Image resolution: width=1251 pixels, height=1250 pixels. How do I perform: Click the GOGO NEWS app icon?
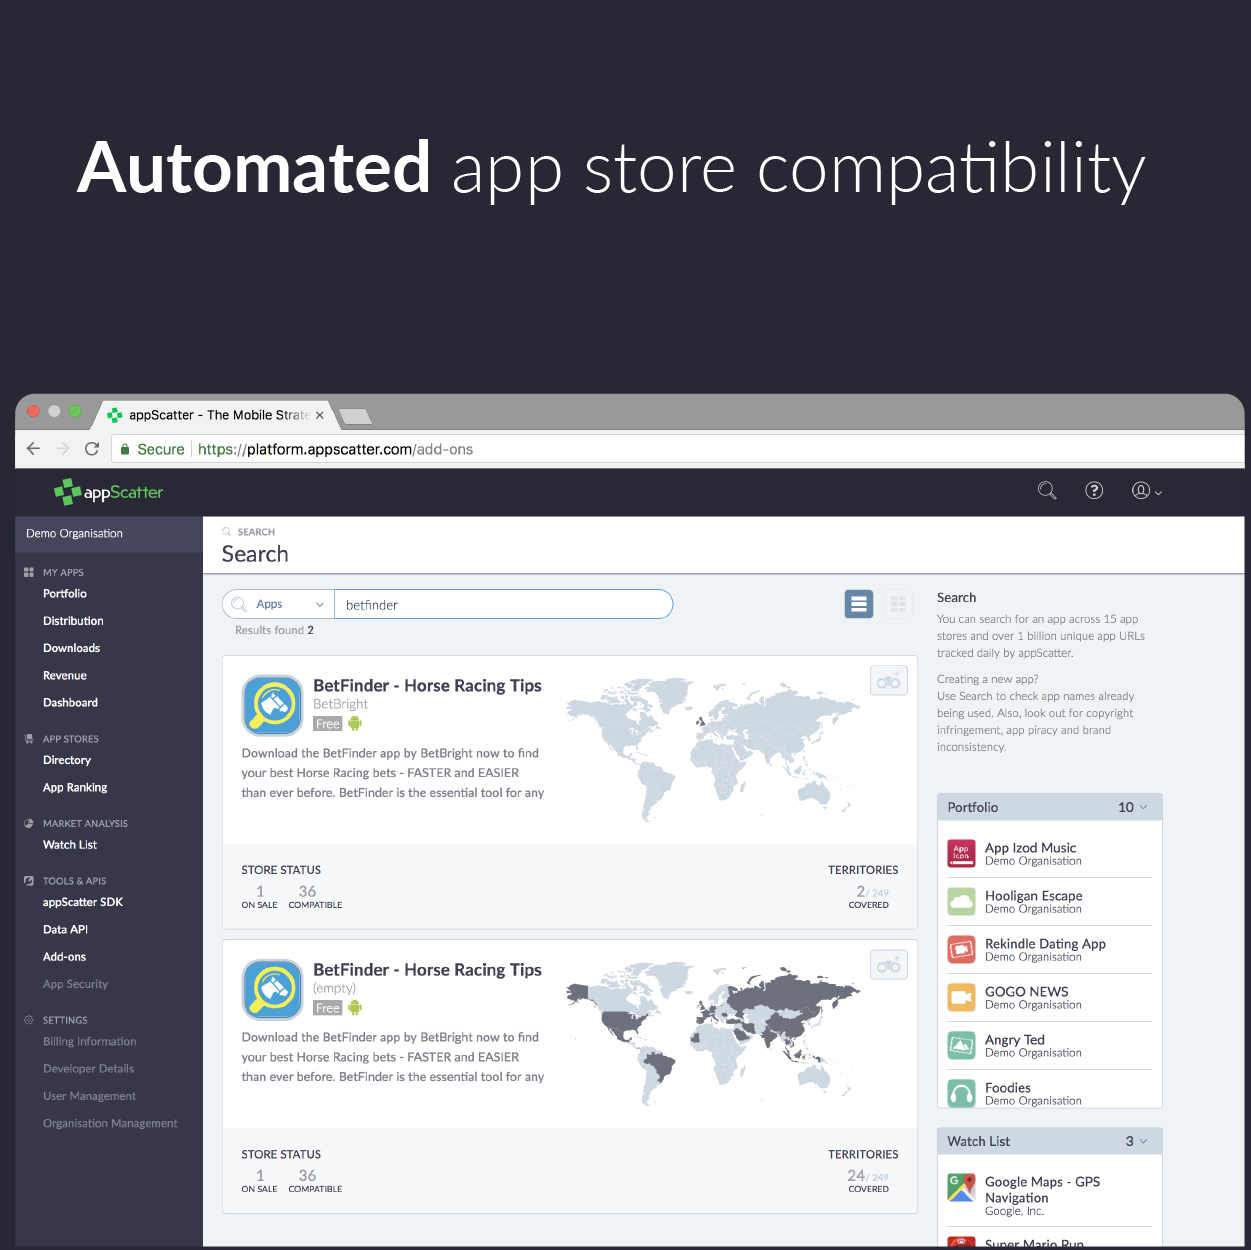coord(961,997)
